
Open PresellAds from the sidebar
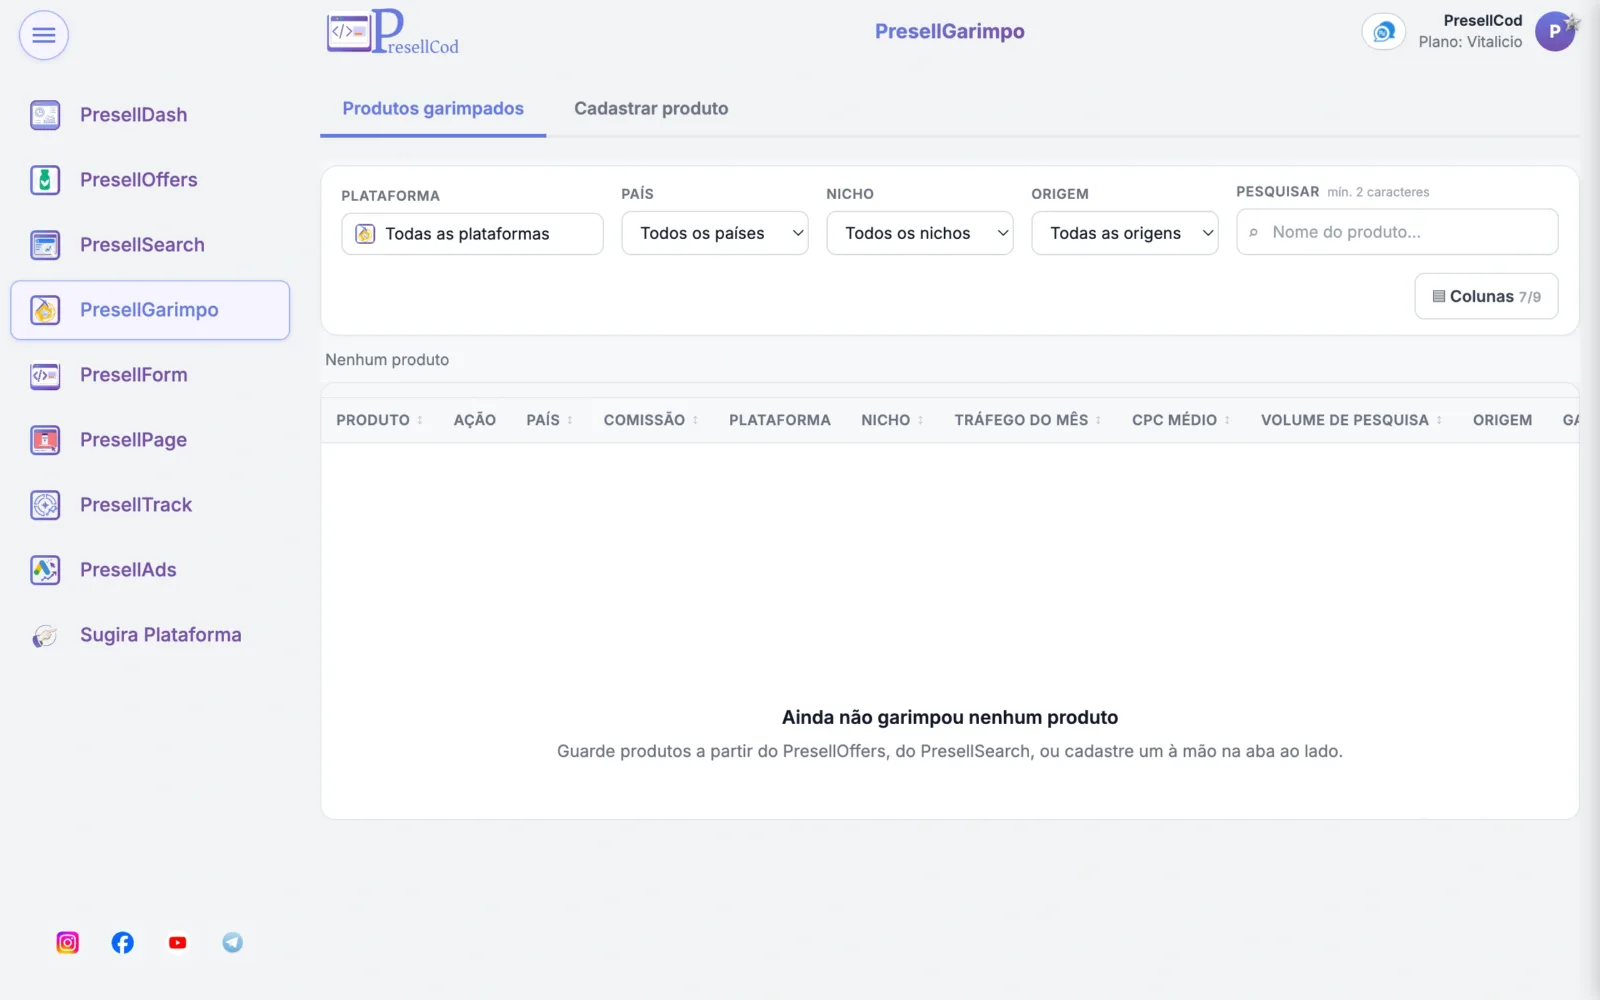pyautogui.click(x=150, y=570)
